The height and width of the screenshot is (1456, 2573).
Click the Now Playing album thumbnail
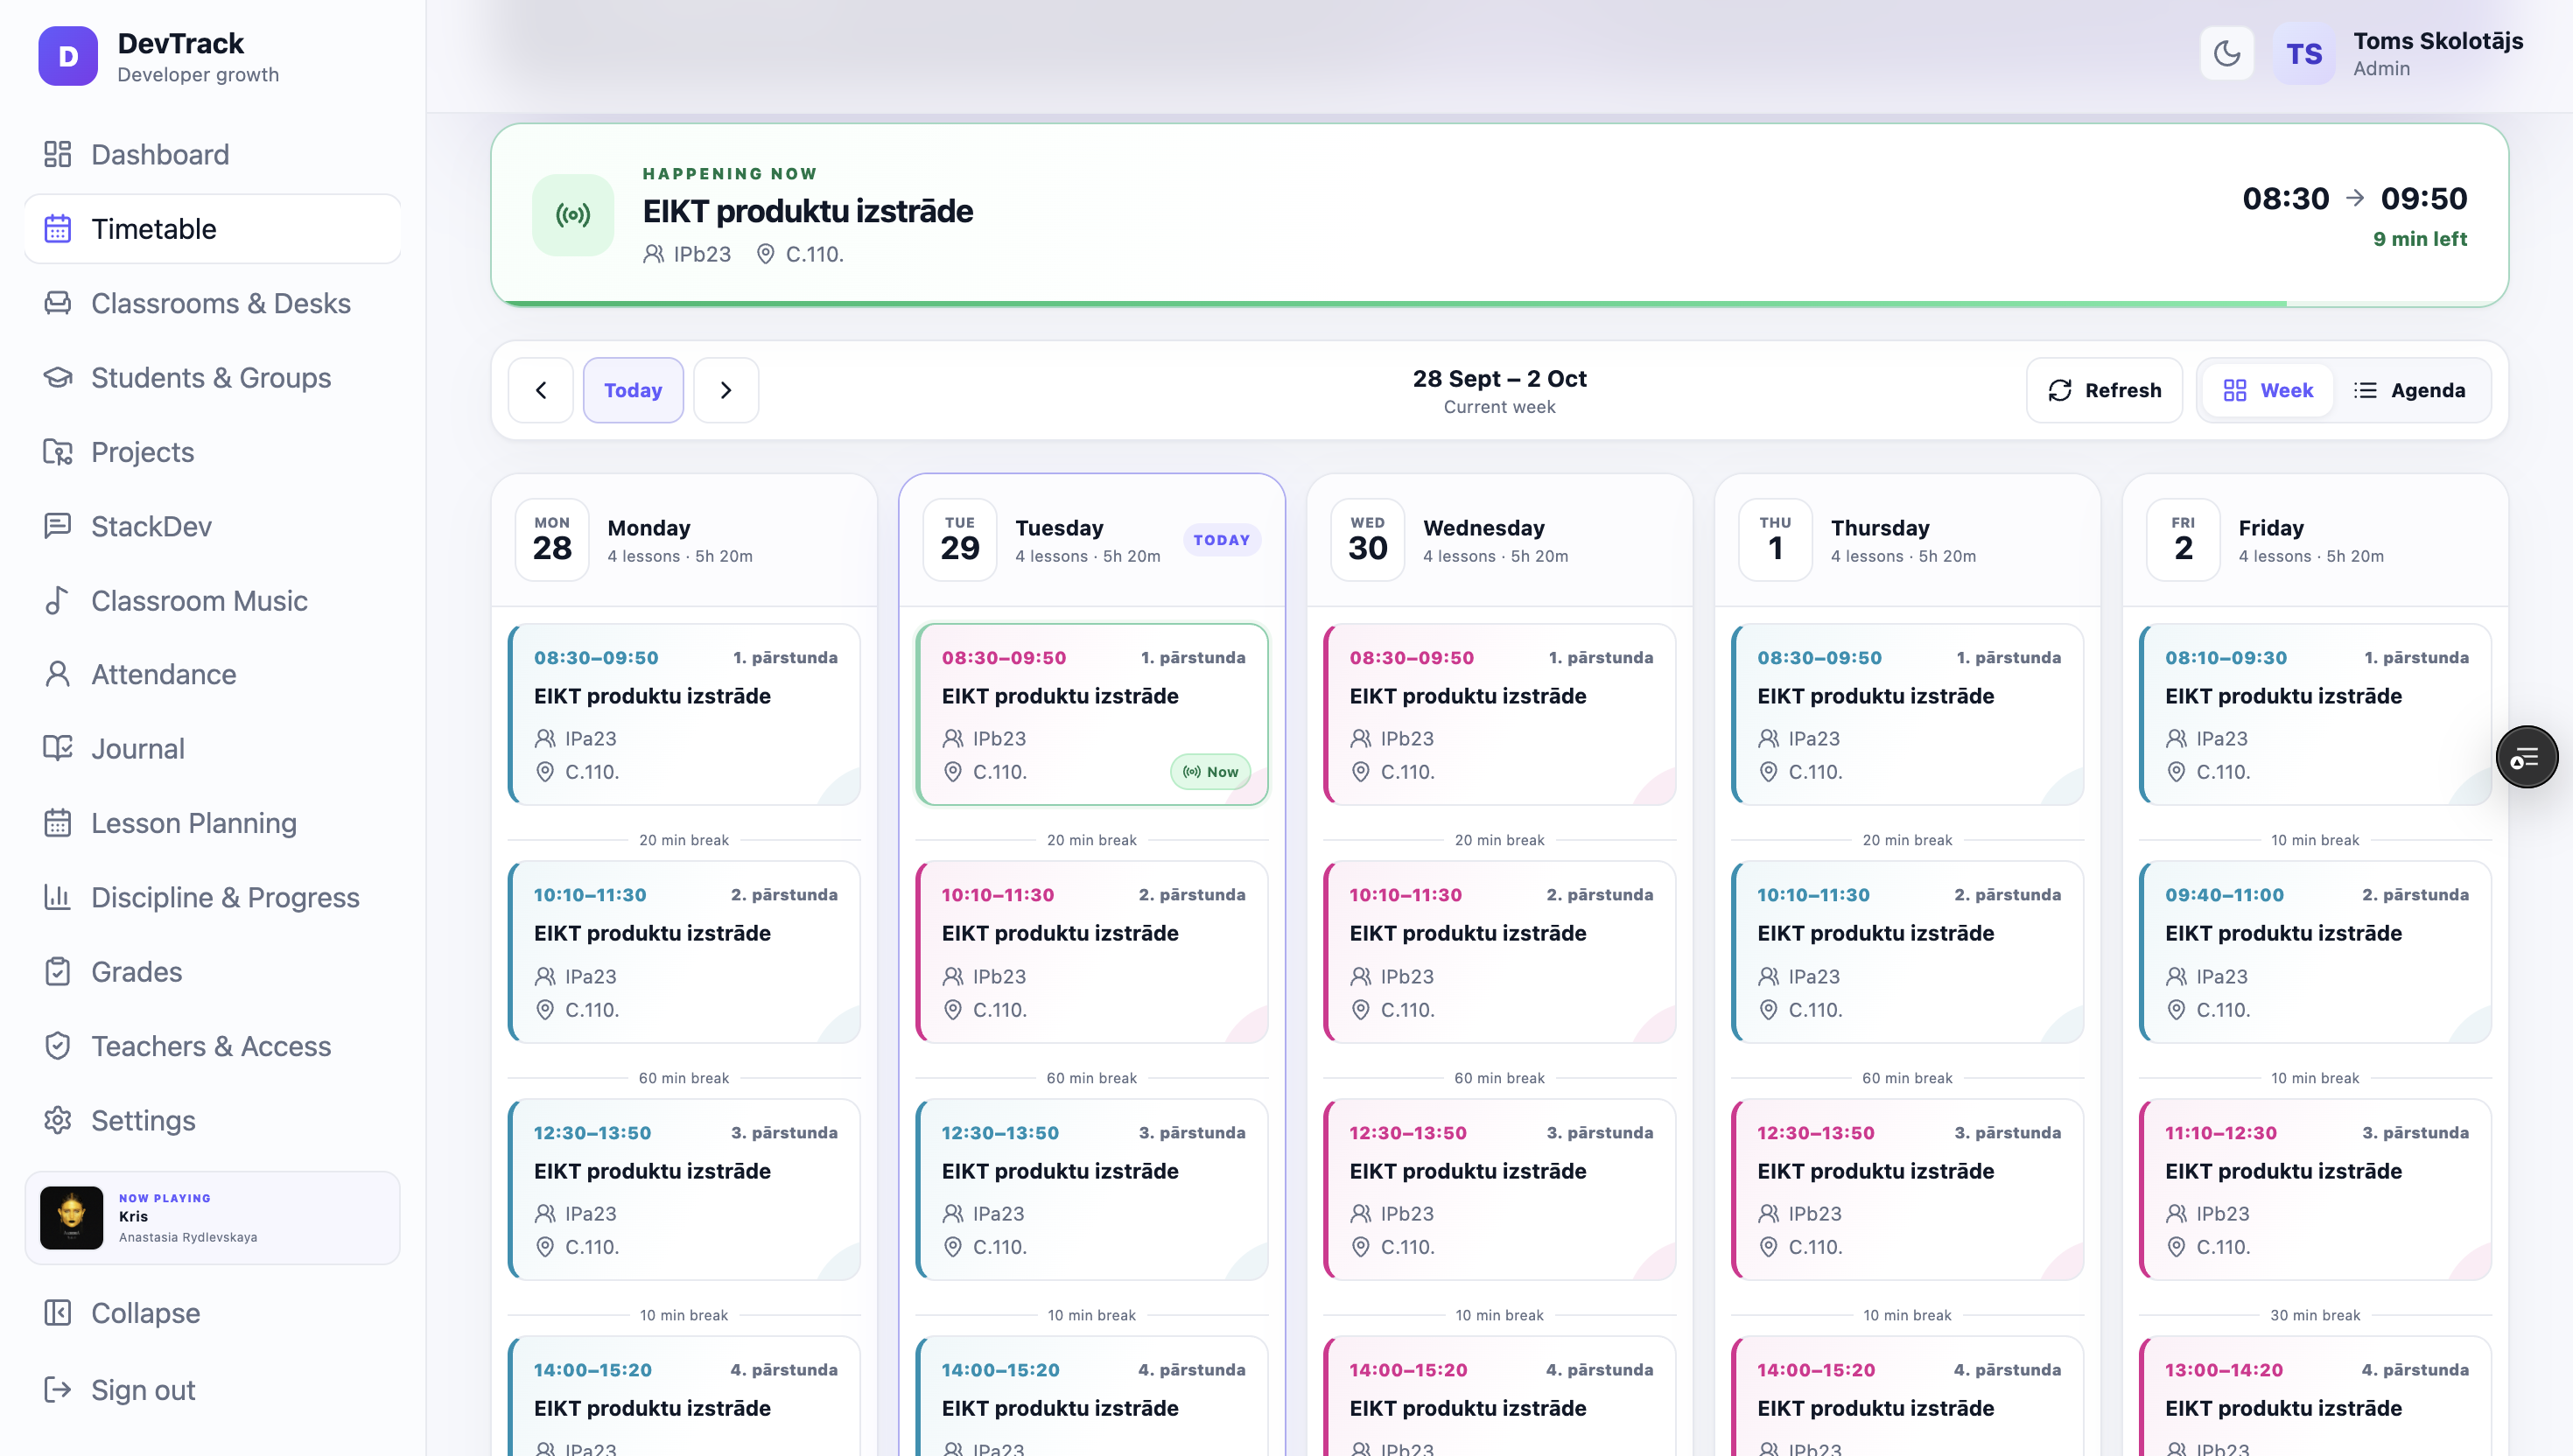[x=71, y=1218]
